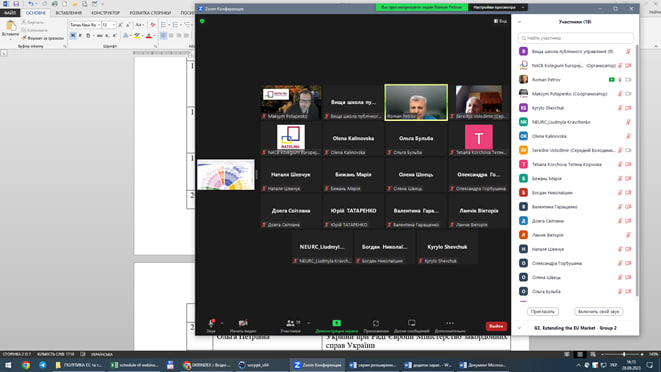This screenshot has width=661, height=372.
Task: Click the red Выйти leave button
Action: point(496,326)
